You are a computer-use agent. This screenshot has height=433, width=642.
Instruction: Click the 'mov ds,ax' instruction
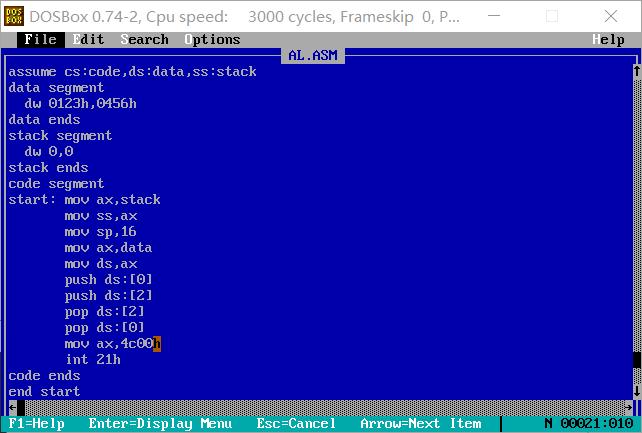coord(101,264)
